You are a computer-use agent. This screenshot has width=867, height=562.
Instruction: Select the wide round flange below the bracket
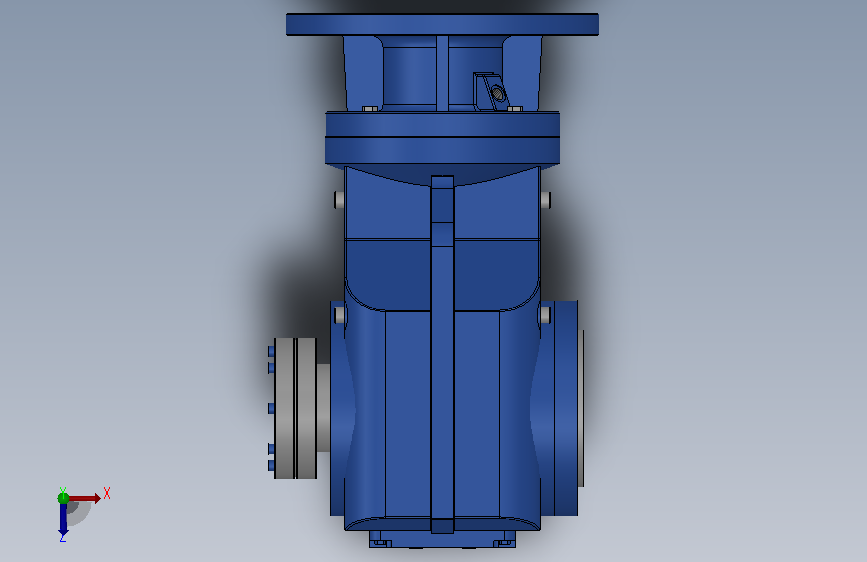click(442, 138)
